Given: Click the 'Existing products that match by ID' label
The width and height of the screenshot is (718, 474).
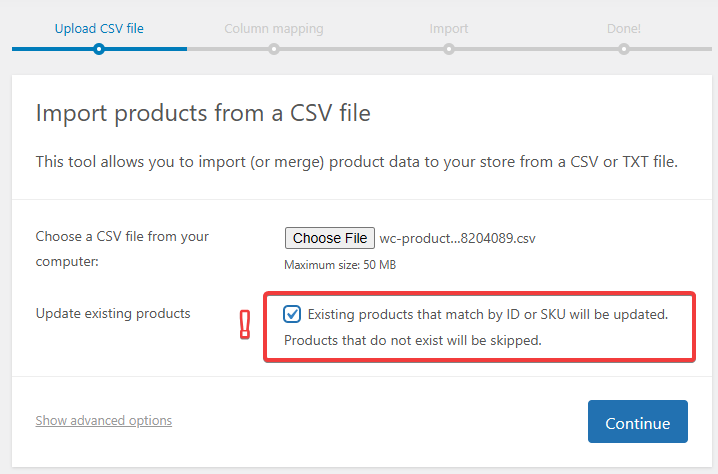Looking at the screenshot, I should (x=487, y=314).
